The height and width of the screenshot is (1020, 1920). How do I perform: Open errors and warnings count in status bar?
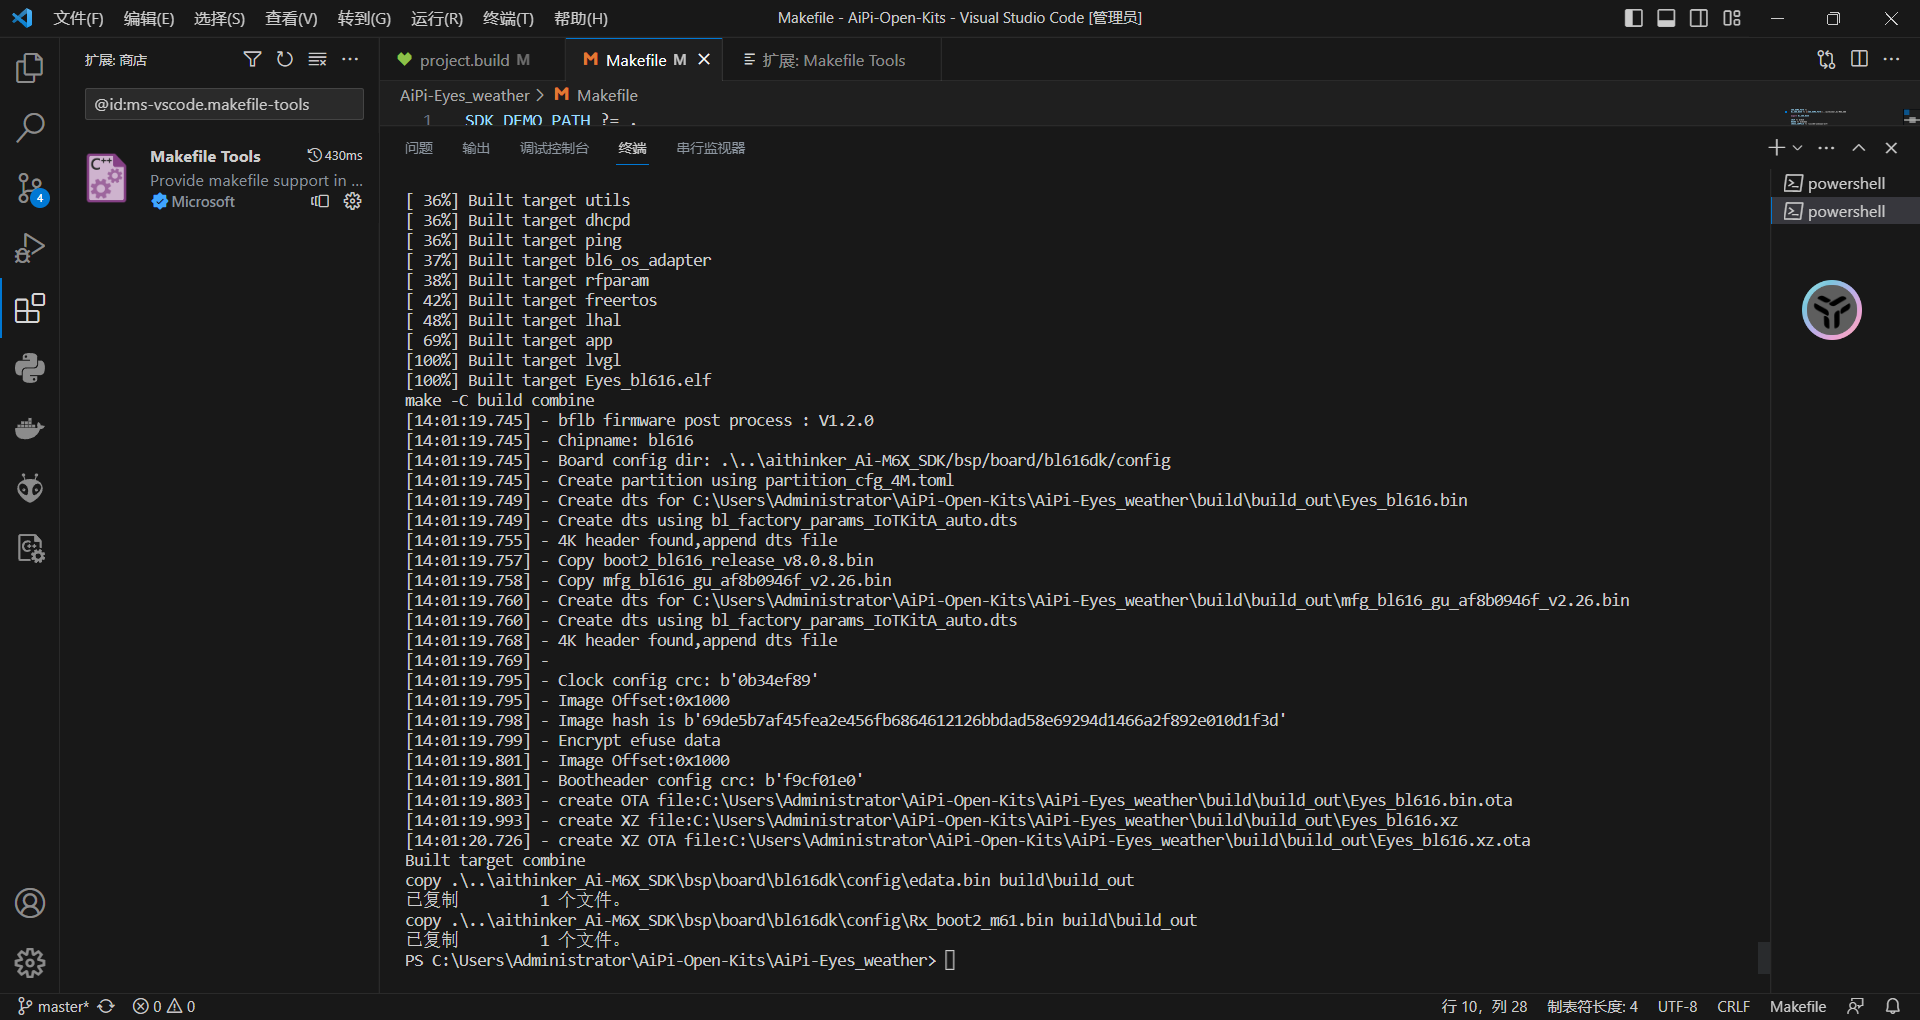point(164,1006)
